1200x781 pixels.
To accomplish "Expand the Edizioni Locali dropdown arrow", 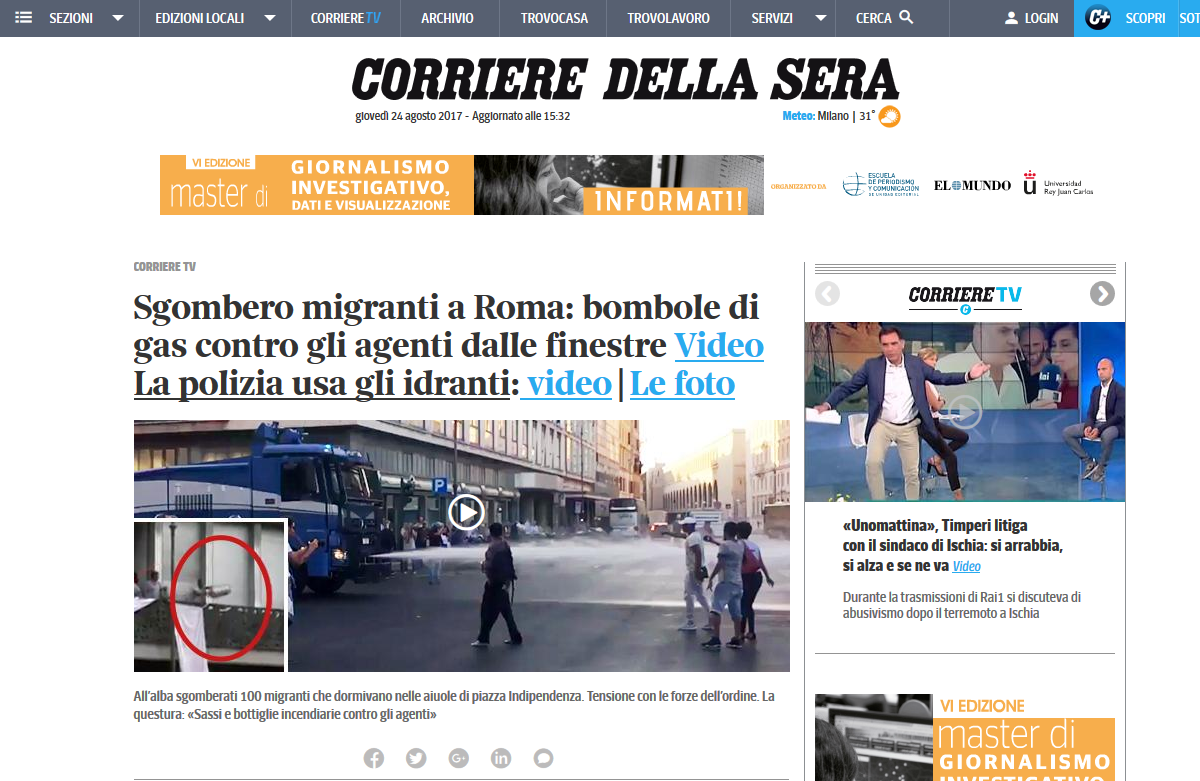I will pyautogui.click(x=270, y=18).
